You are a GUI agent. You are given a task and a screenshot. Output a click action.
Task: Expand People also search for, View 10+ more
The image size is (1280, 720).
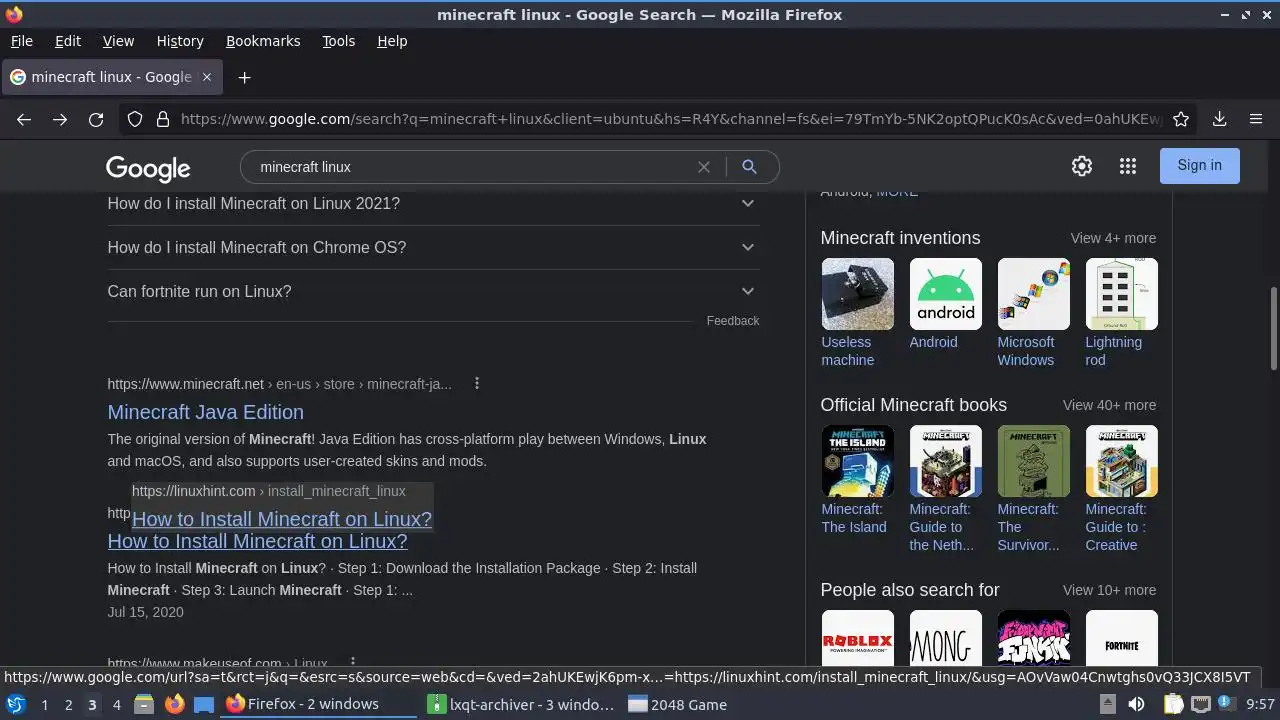pyautogui.click(x=1109, y=590)
